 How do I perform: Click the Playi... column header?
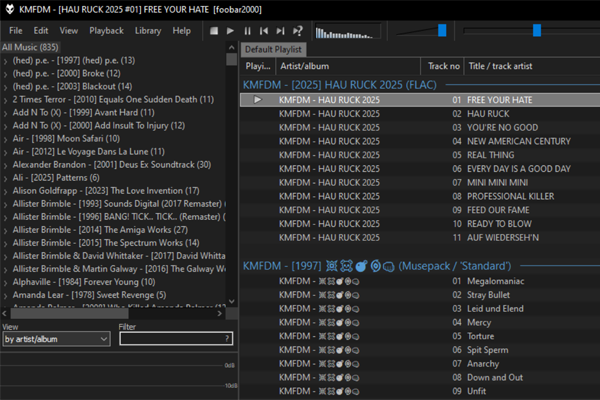258,66
